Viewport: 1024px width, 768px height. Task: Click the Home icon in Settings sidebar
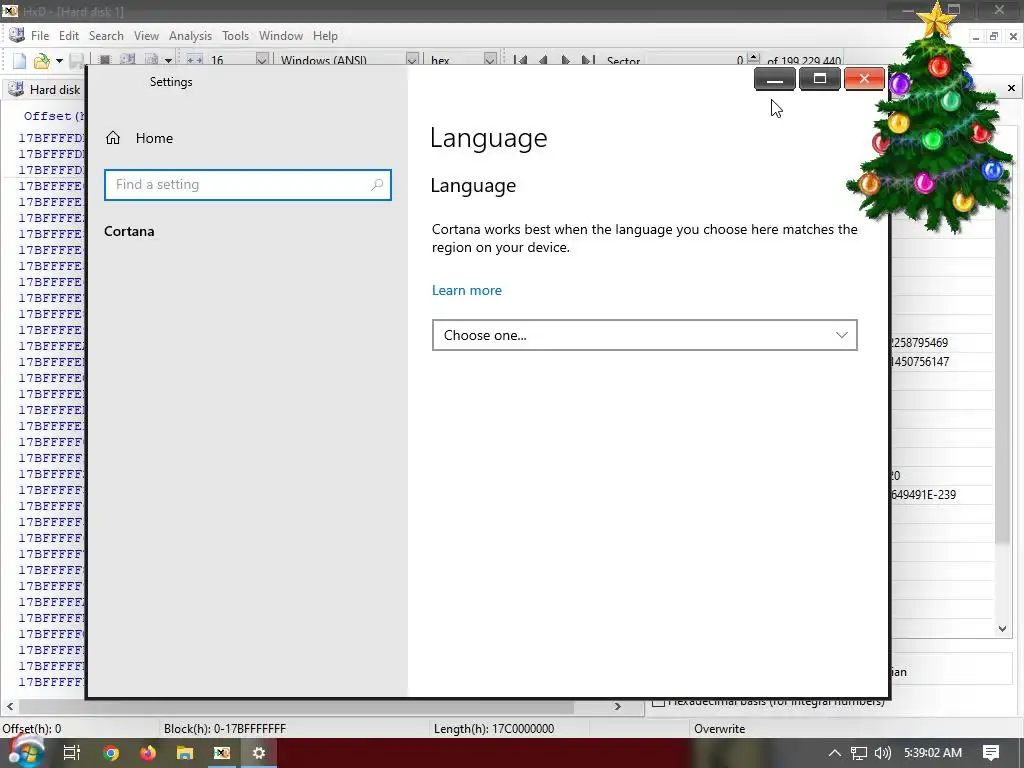point(113,138)
